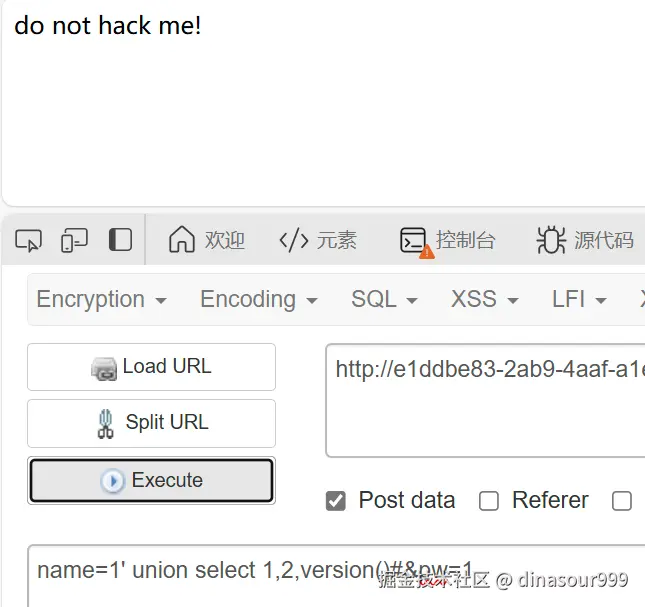Open the SQL dropdown menu
This screenshot has width=645, height=607.
384,299
